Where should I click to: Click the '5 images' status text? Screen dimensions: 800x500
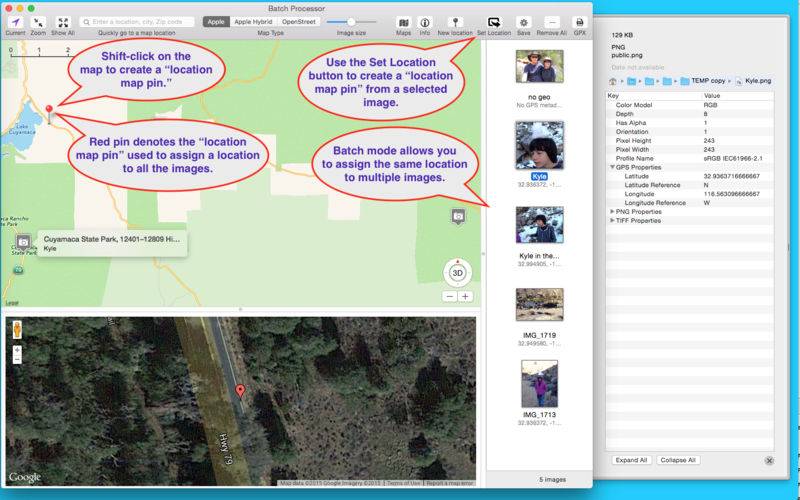point(552,480)
